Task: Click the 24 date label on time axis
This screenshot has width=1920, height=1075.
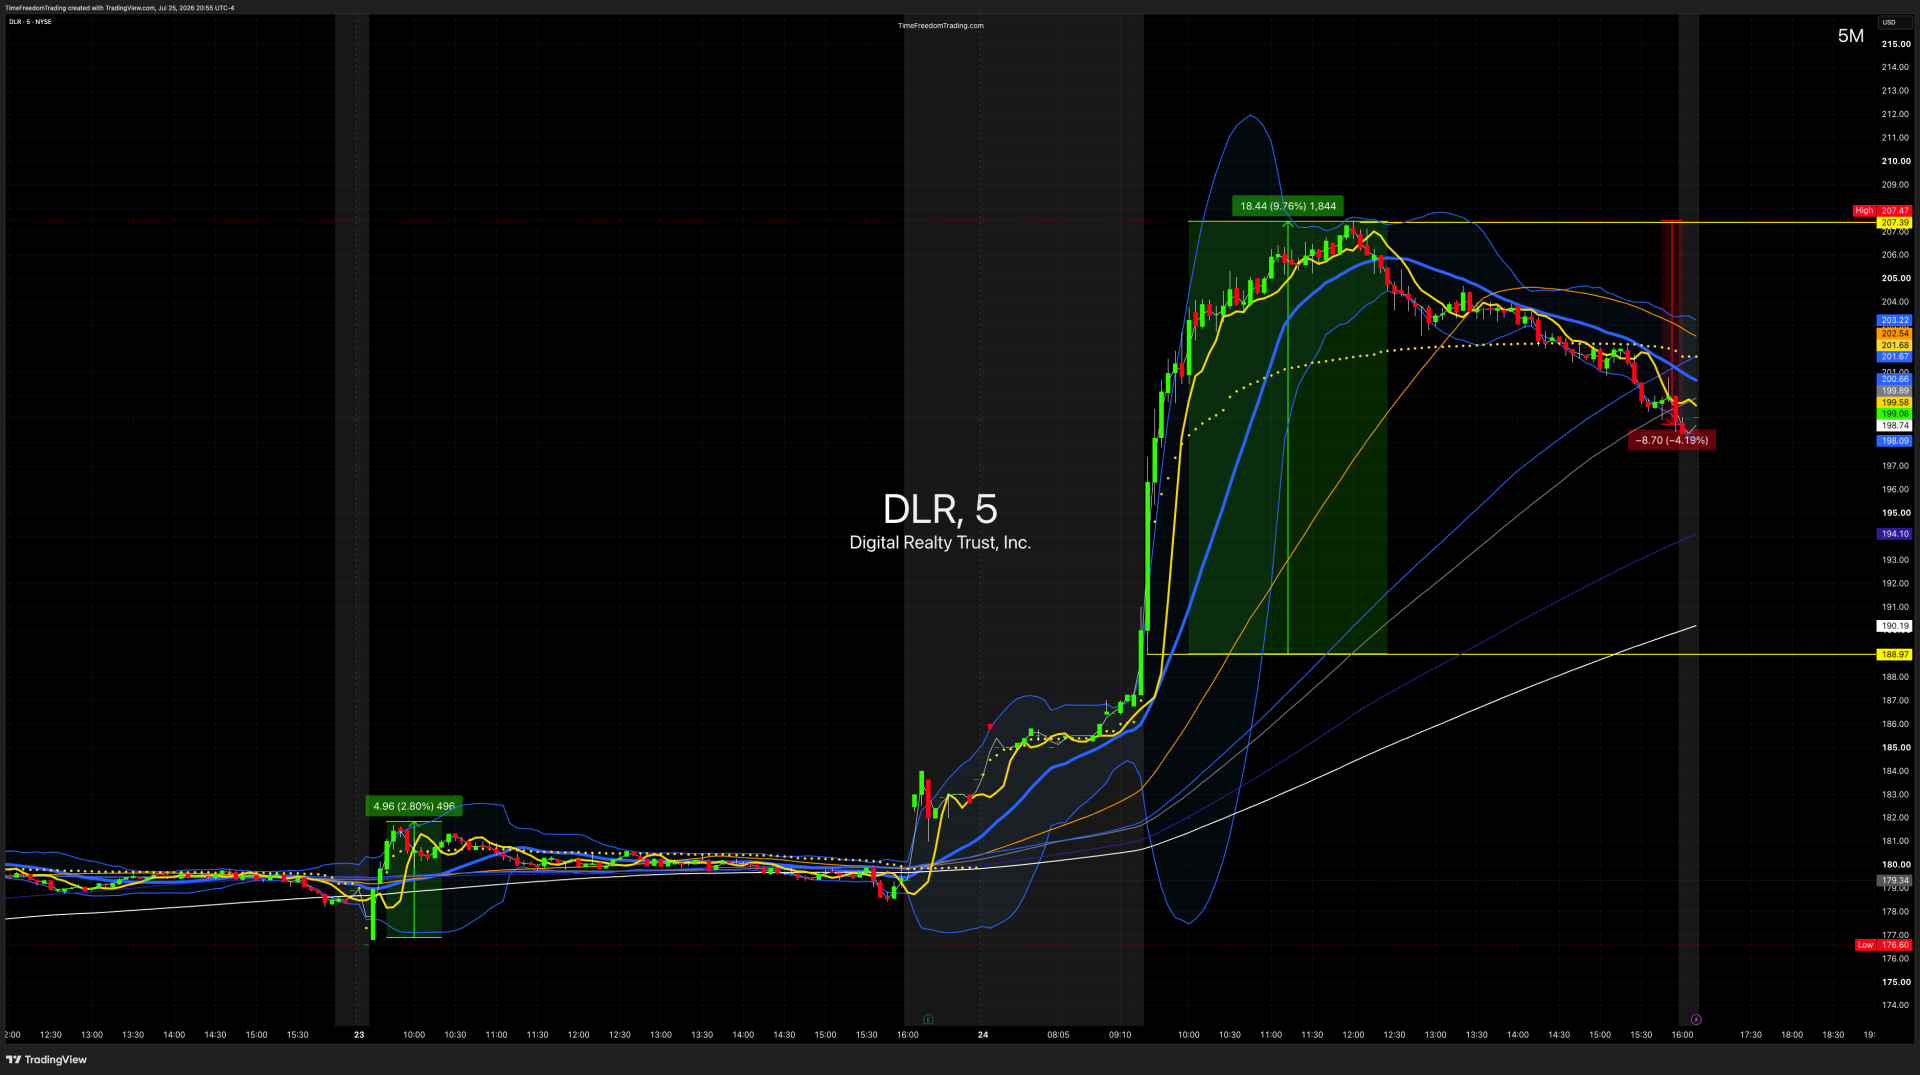Action: click(983, 1035)
